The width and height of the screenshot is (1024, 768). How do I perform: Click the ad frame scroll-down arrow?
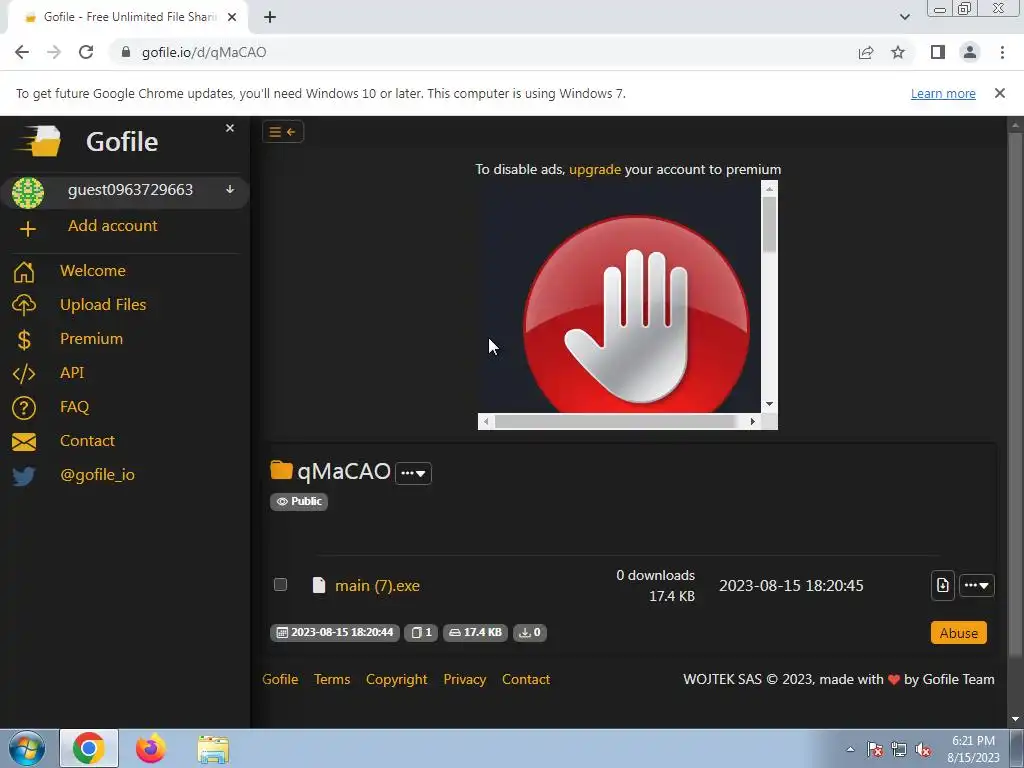(769, 404)
